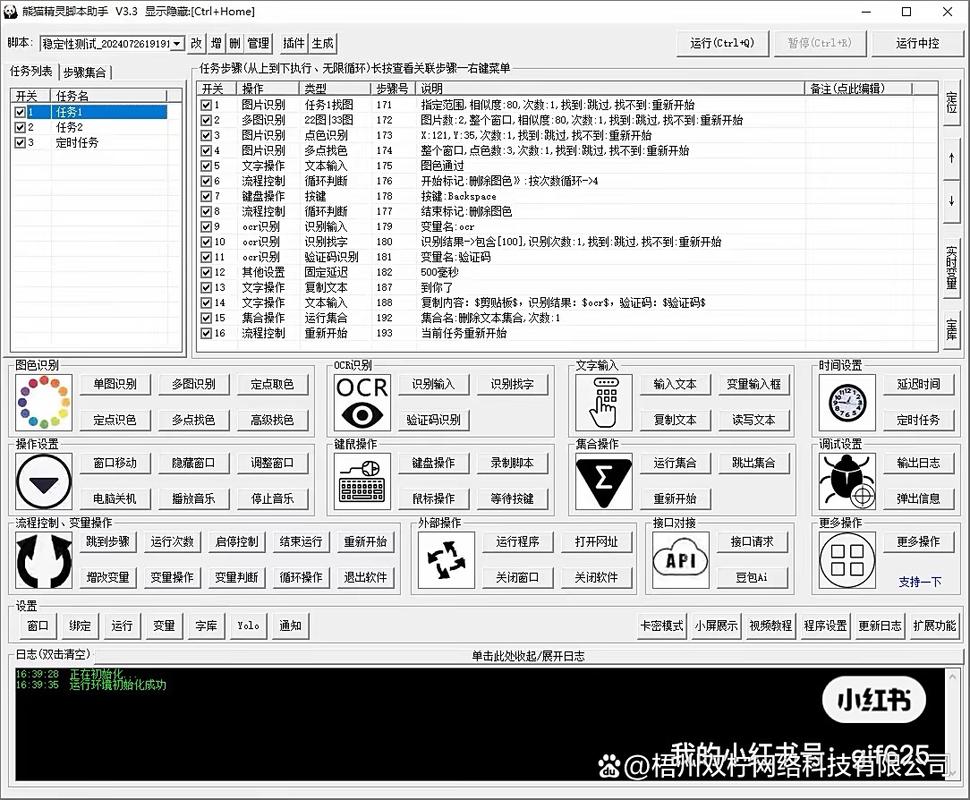The width and height of the screenshot is (970, 800).
Task: Click the 验证码识别 button
Action: (x=434, y=420)
